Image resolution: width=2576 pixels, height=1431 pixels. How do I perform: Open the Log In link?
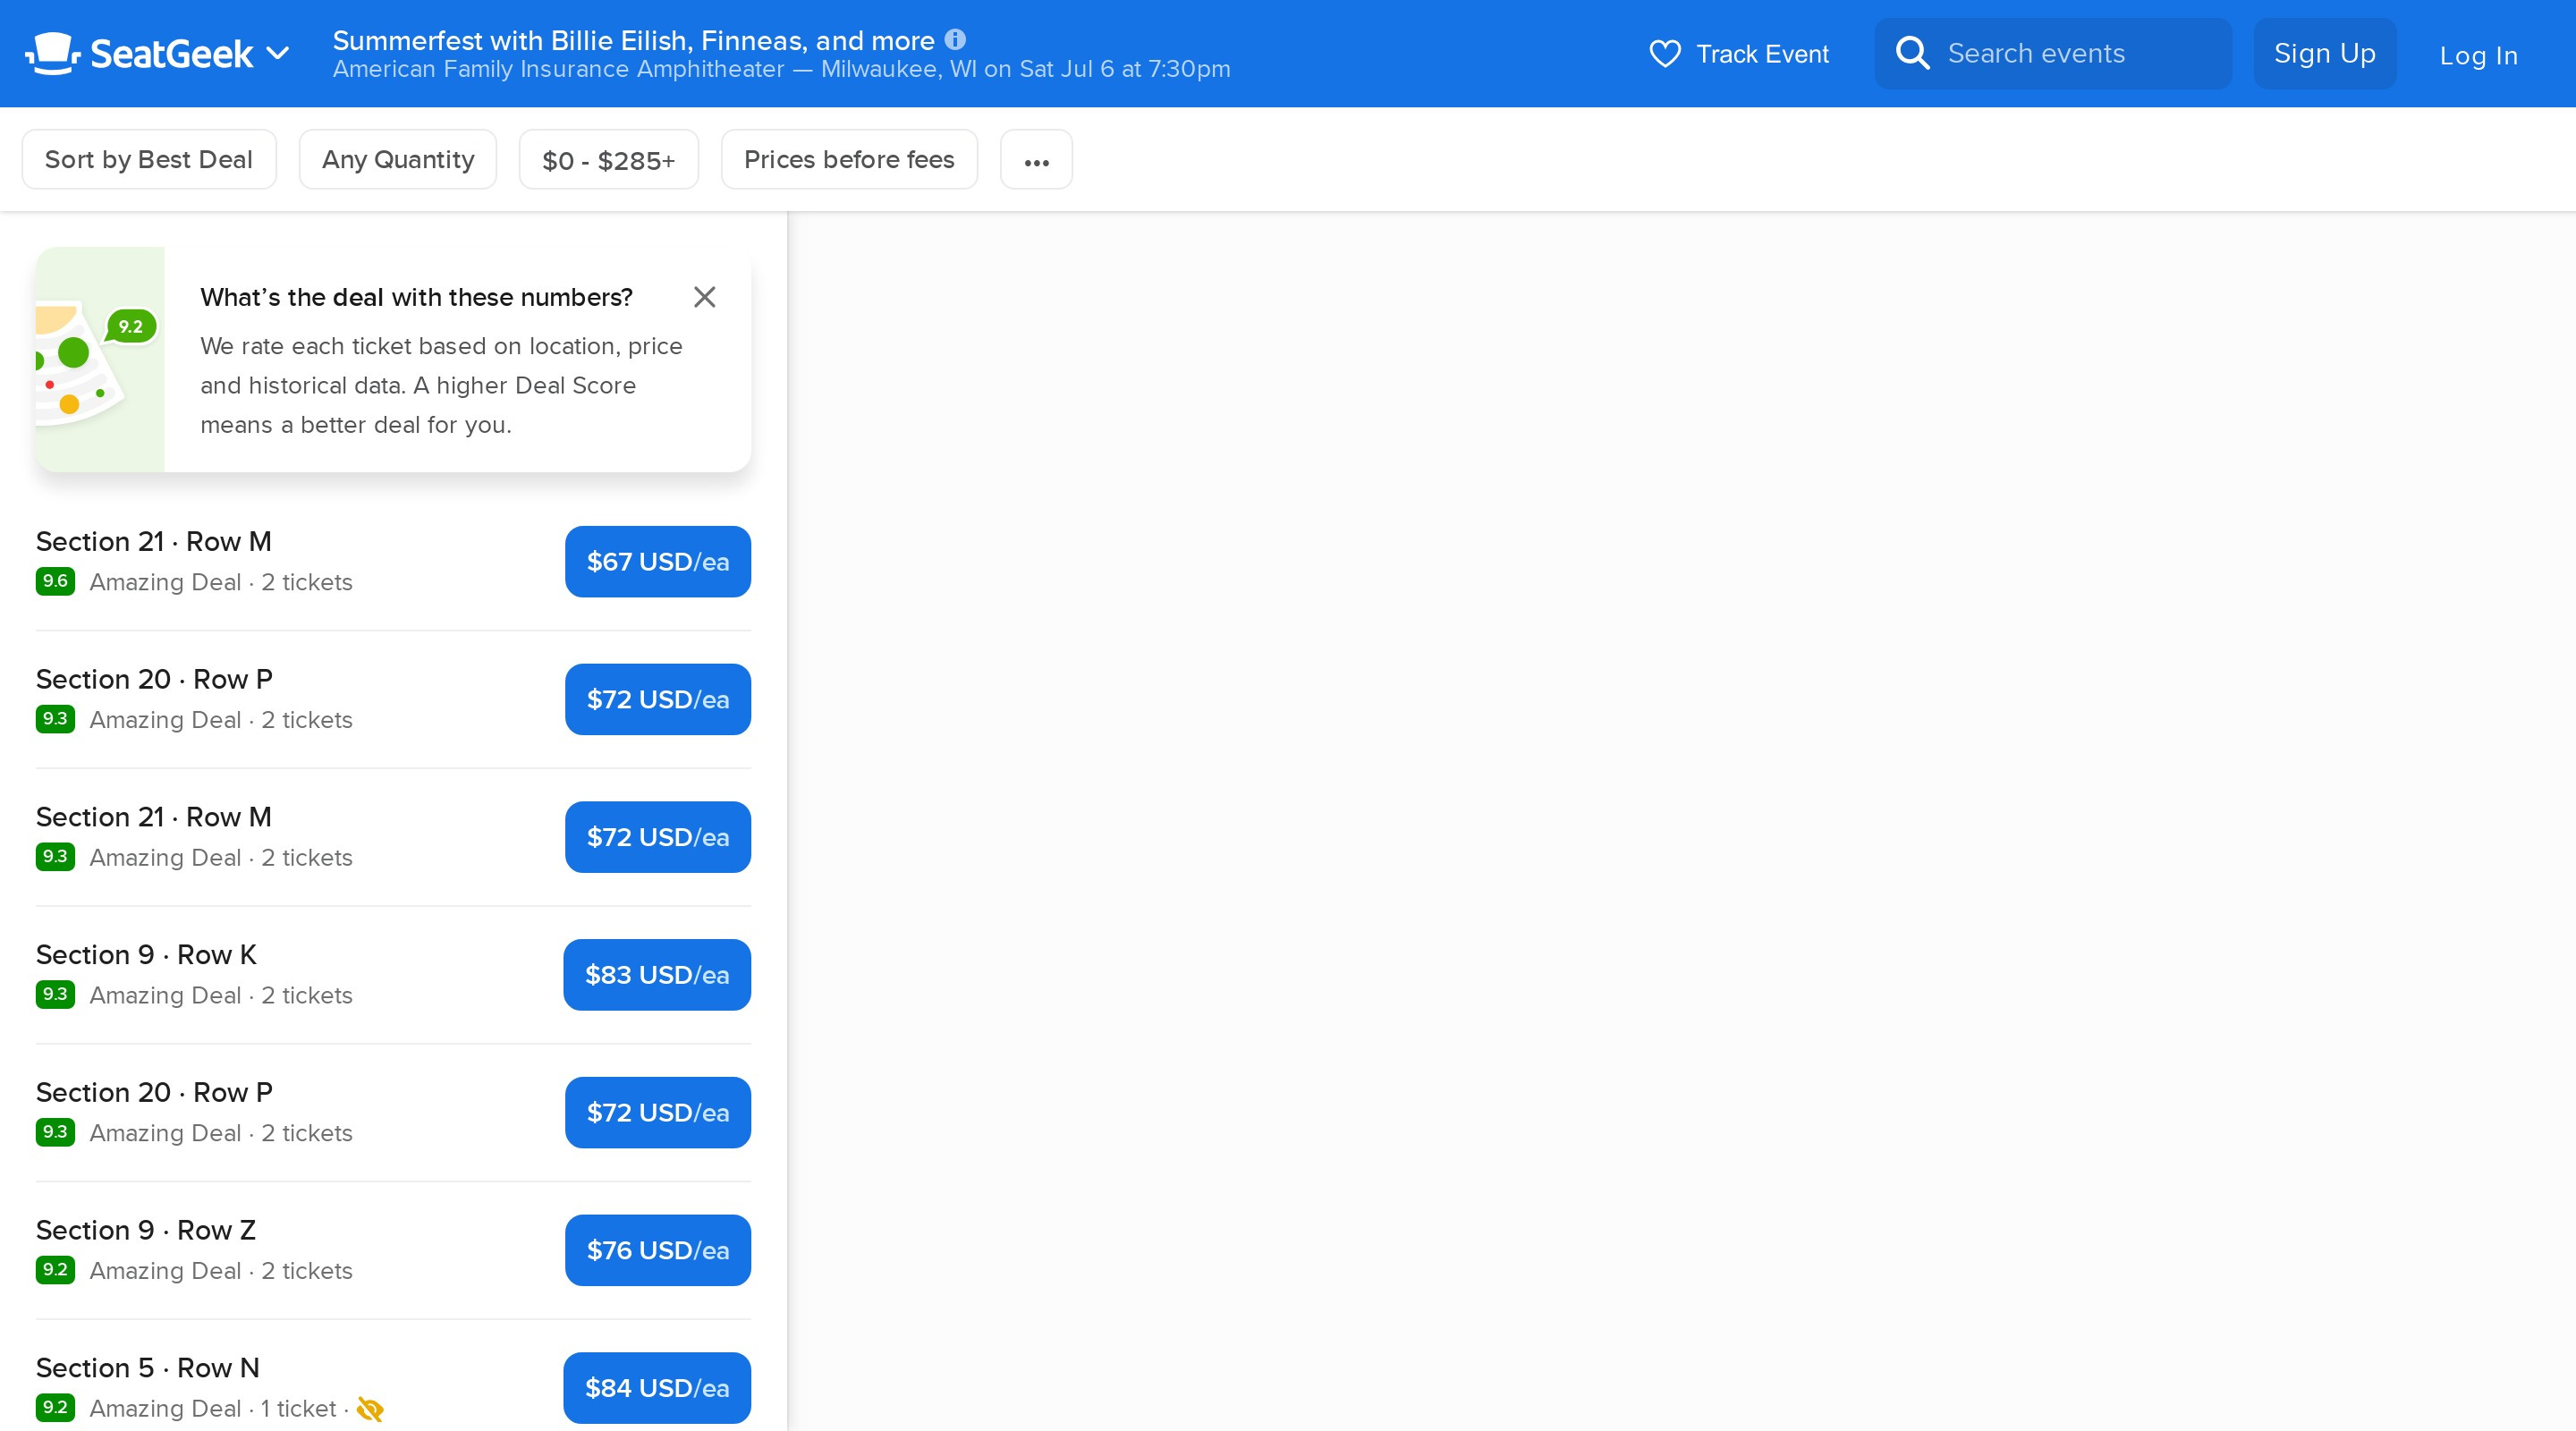coord(2478,55)
